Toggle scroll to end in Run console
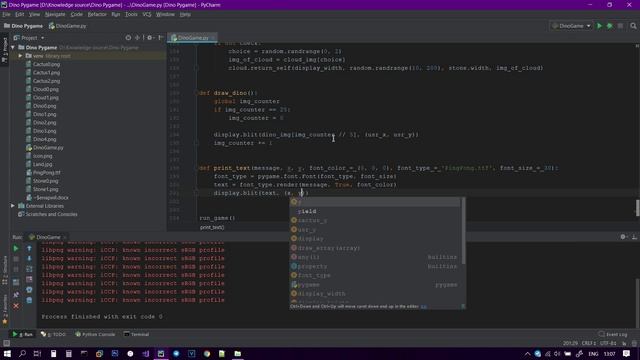 tap(29, 279)
